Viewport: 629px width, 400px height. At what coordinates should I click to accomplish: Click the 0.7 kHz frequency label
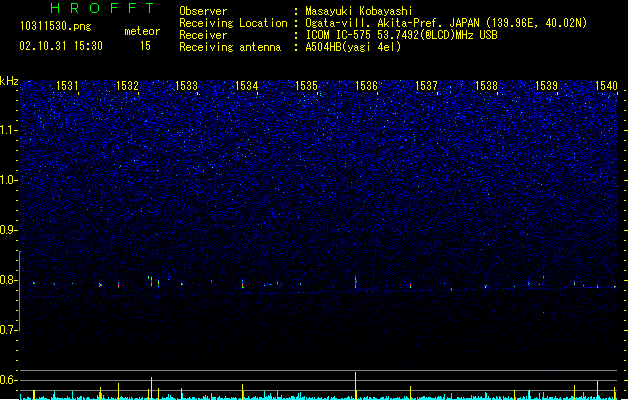pos(9,330)
